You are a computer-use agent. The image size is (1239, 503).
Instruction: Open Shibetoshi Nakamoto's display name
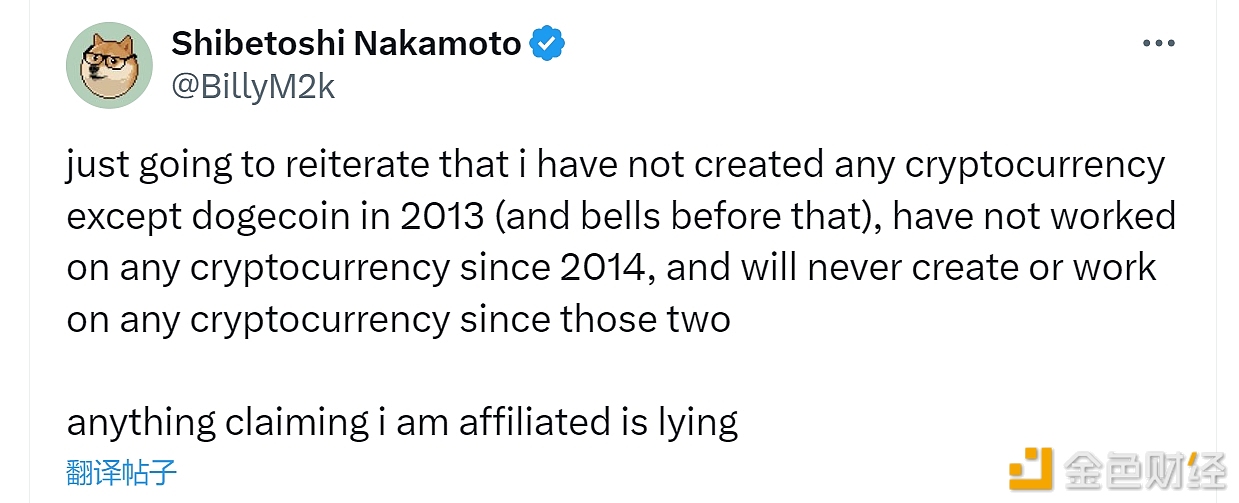tap(346, 44)
